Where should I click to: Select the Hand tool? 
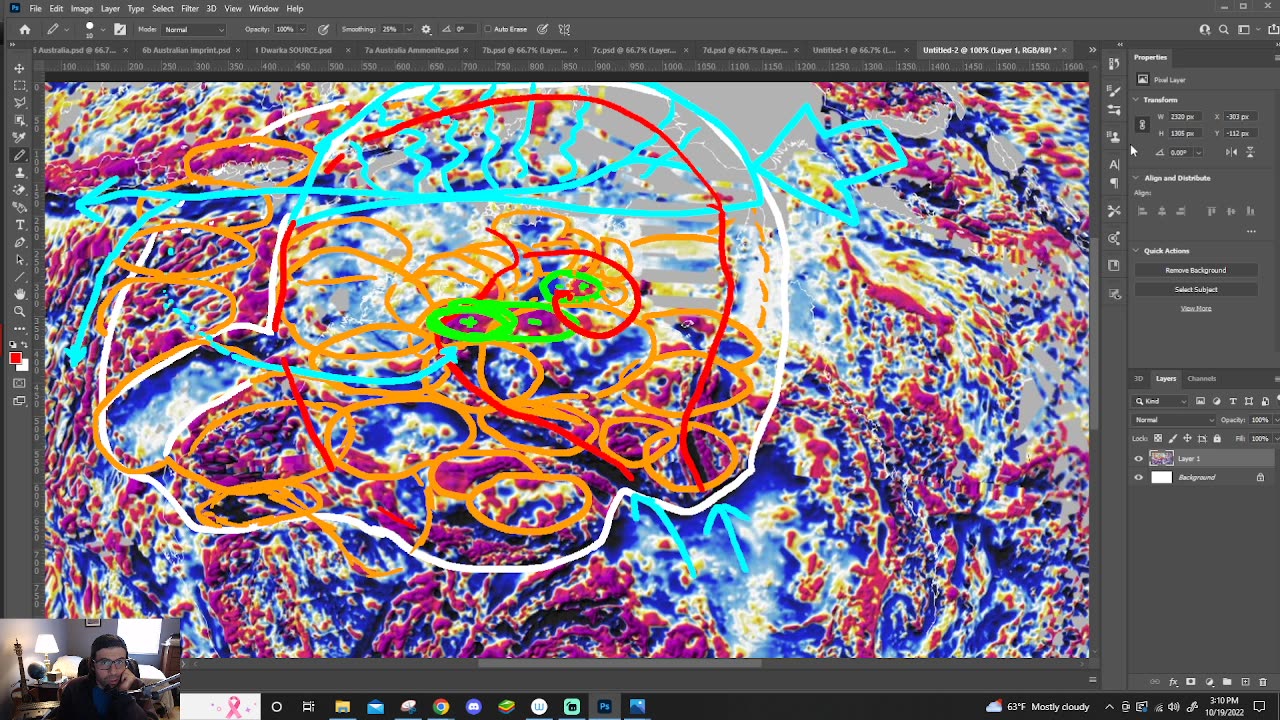tap(19, 293)
